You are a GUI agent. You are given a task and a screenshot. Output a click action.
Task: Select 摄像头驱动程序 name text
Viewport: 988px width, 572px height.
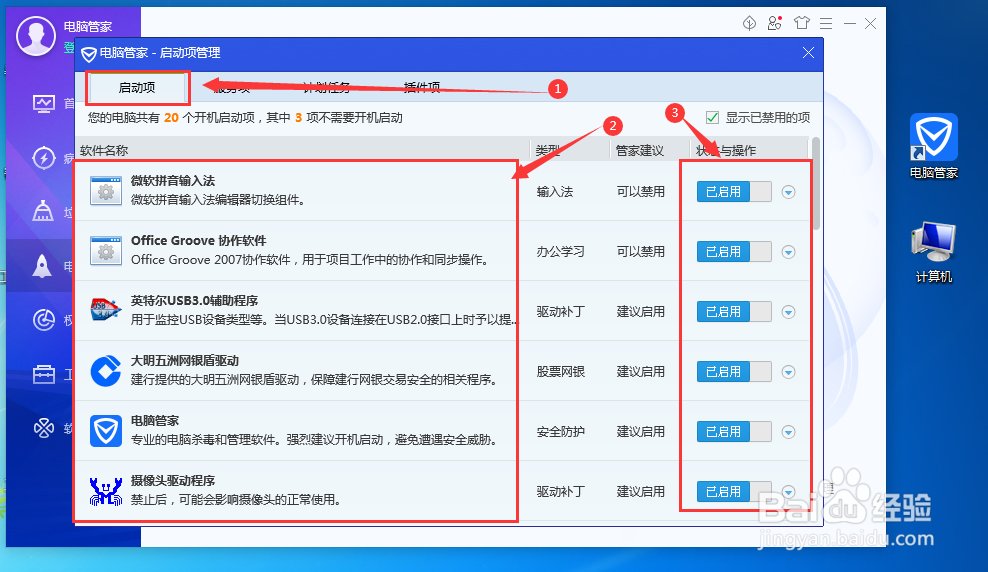[x=173, y=480]
